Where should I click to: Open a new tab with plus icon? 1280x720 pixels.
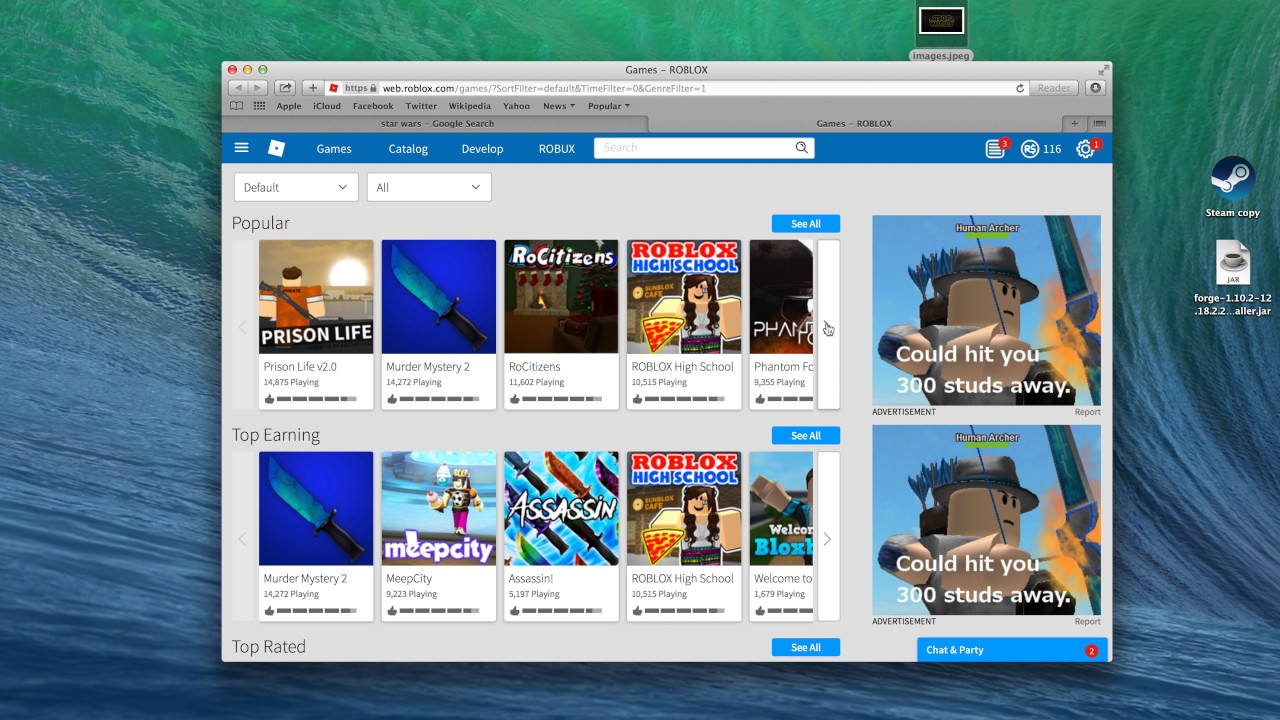point(1075,124)
